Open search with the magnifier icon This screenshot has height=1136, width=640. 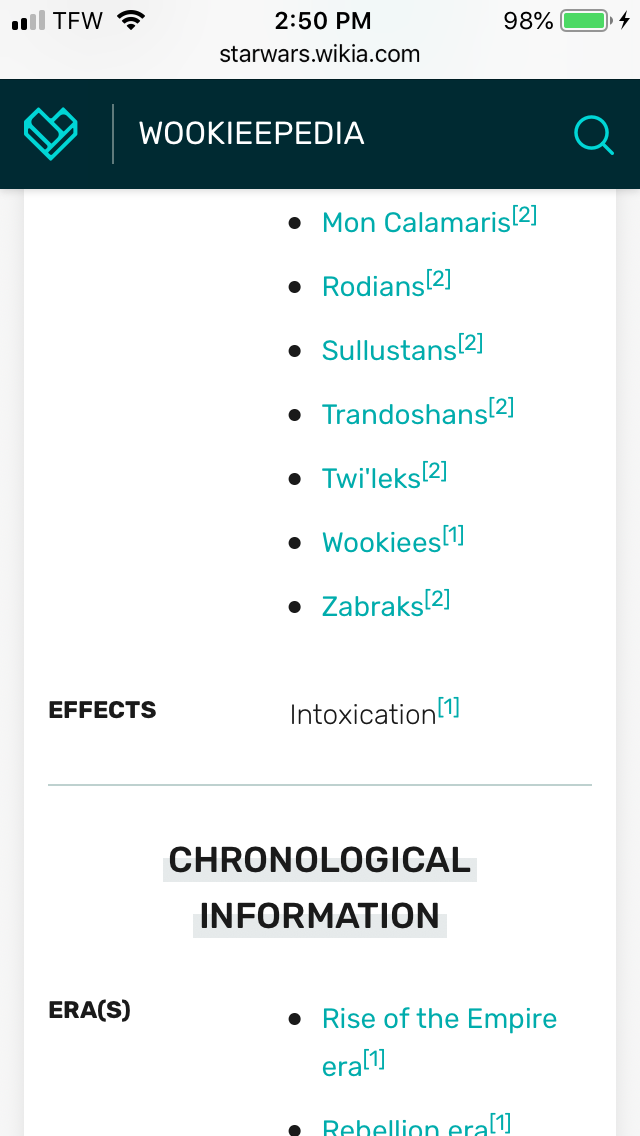594,135
